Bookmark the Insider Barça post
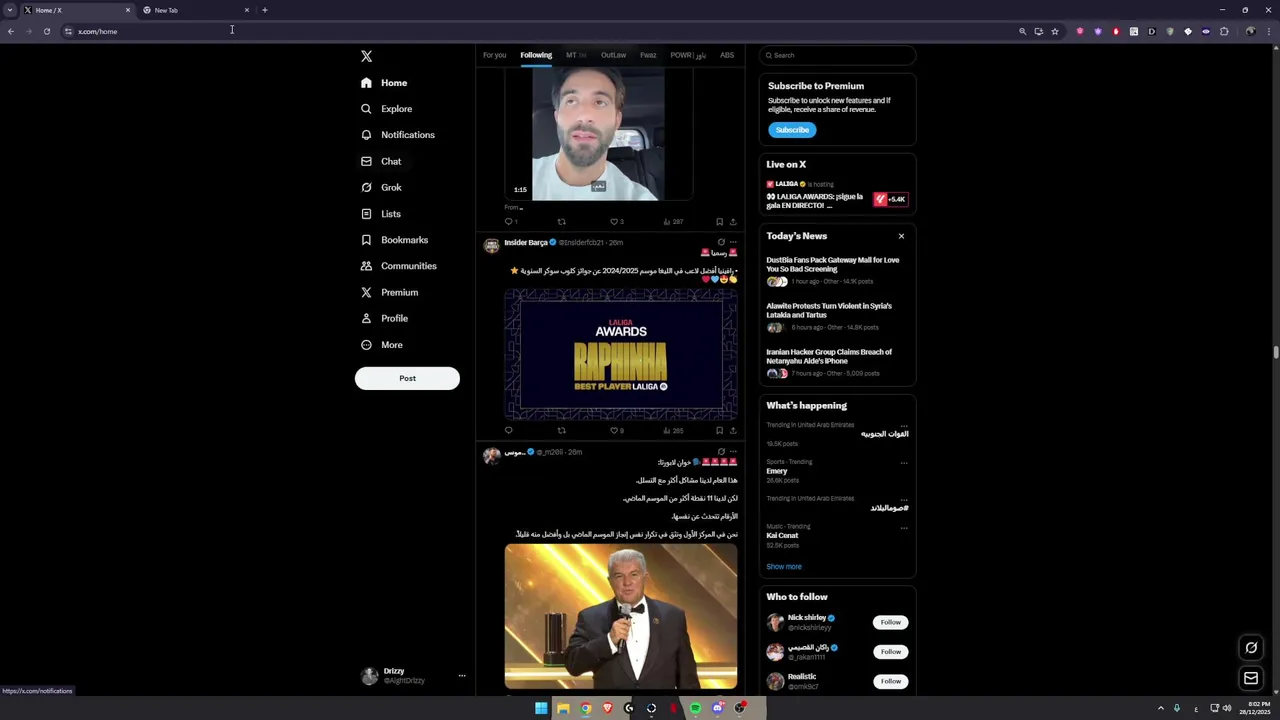Screen dimensions: 1280x720 [x=719, y=431]
